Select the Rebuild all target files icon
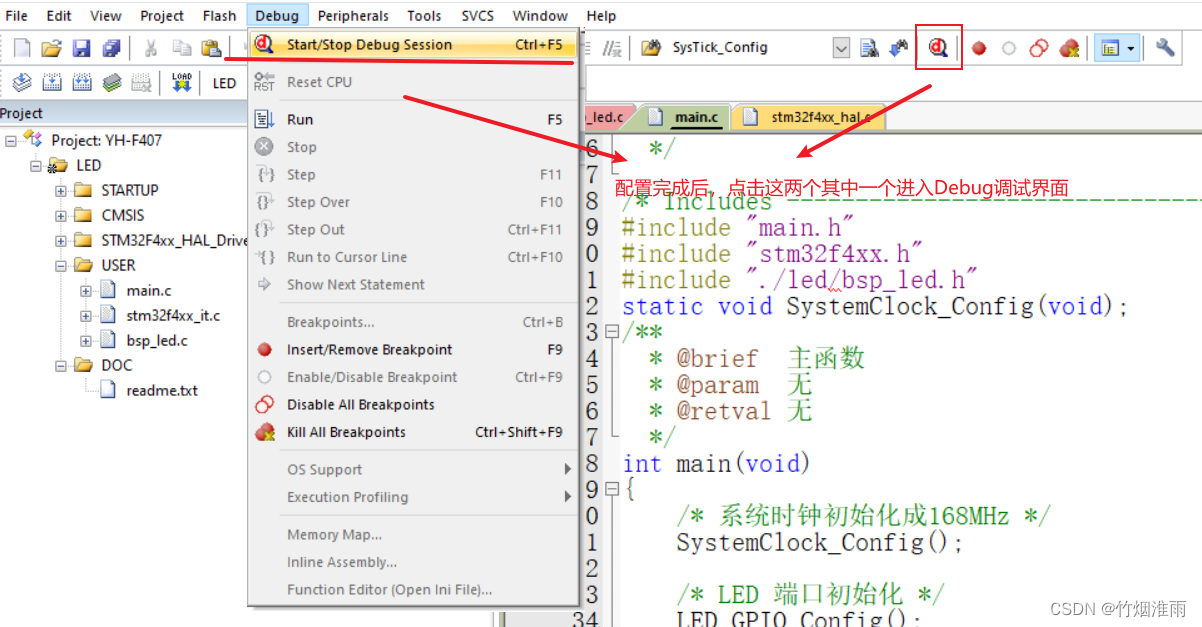 click(x=80, y=82)
